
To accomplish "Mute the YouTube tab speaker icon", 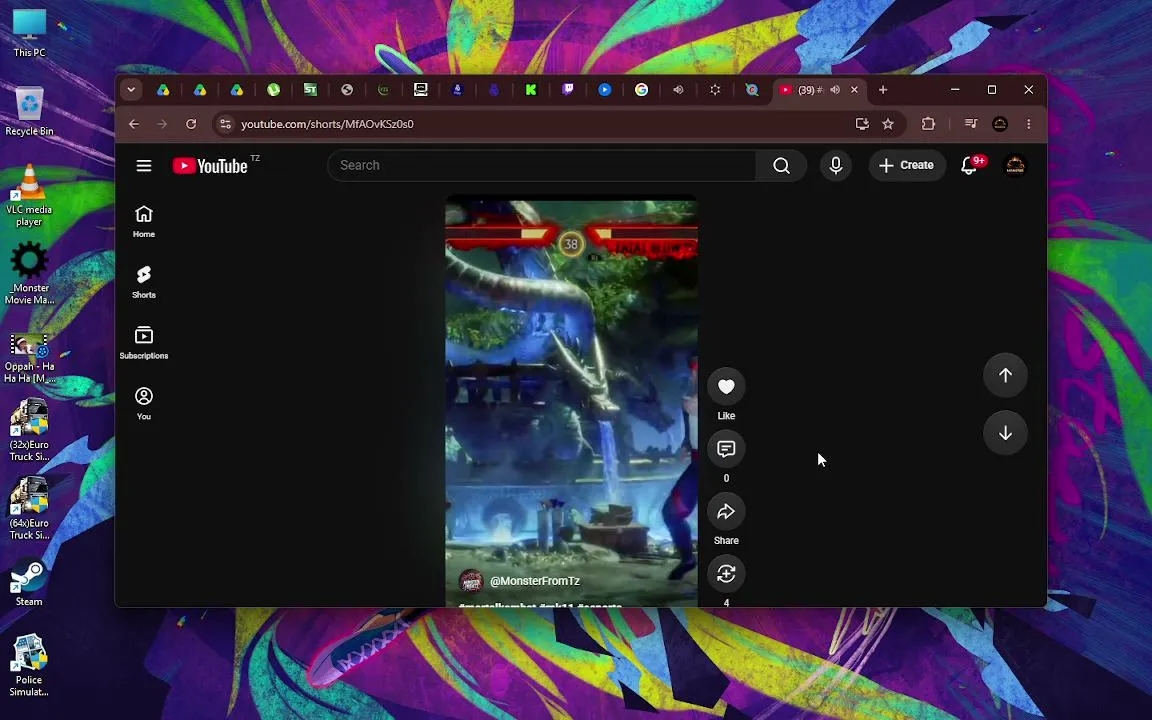I will tap(835, 90).
